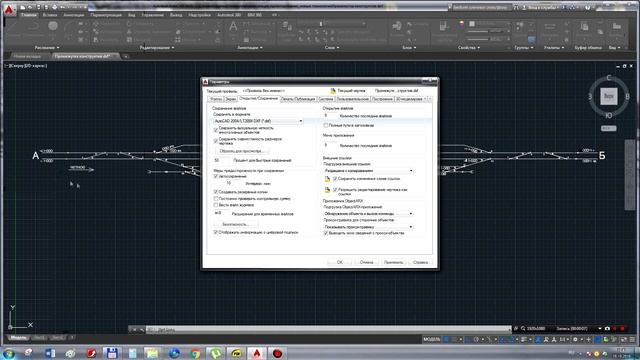
Task: Disable the 'Автосохранение' checkbox
Action: click(216, 176)
